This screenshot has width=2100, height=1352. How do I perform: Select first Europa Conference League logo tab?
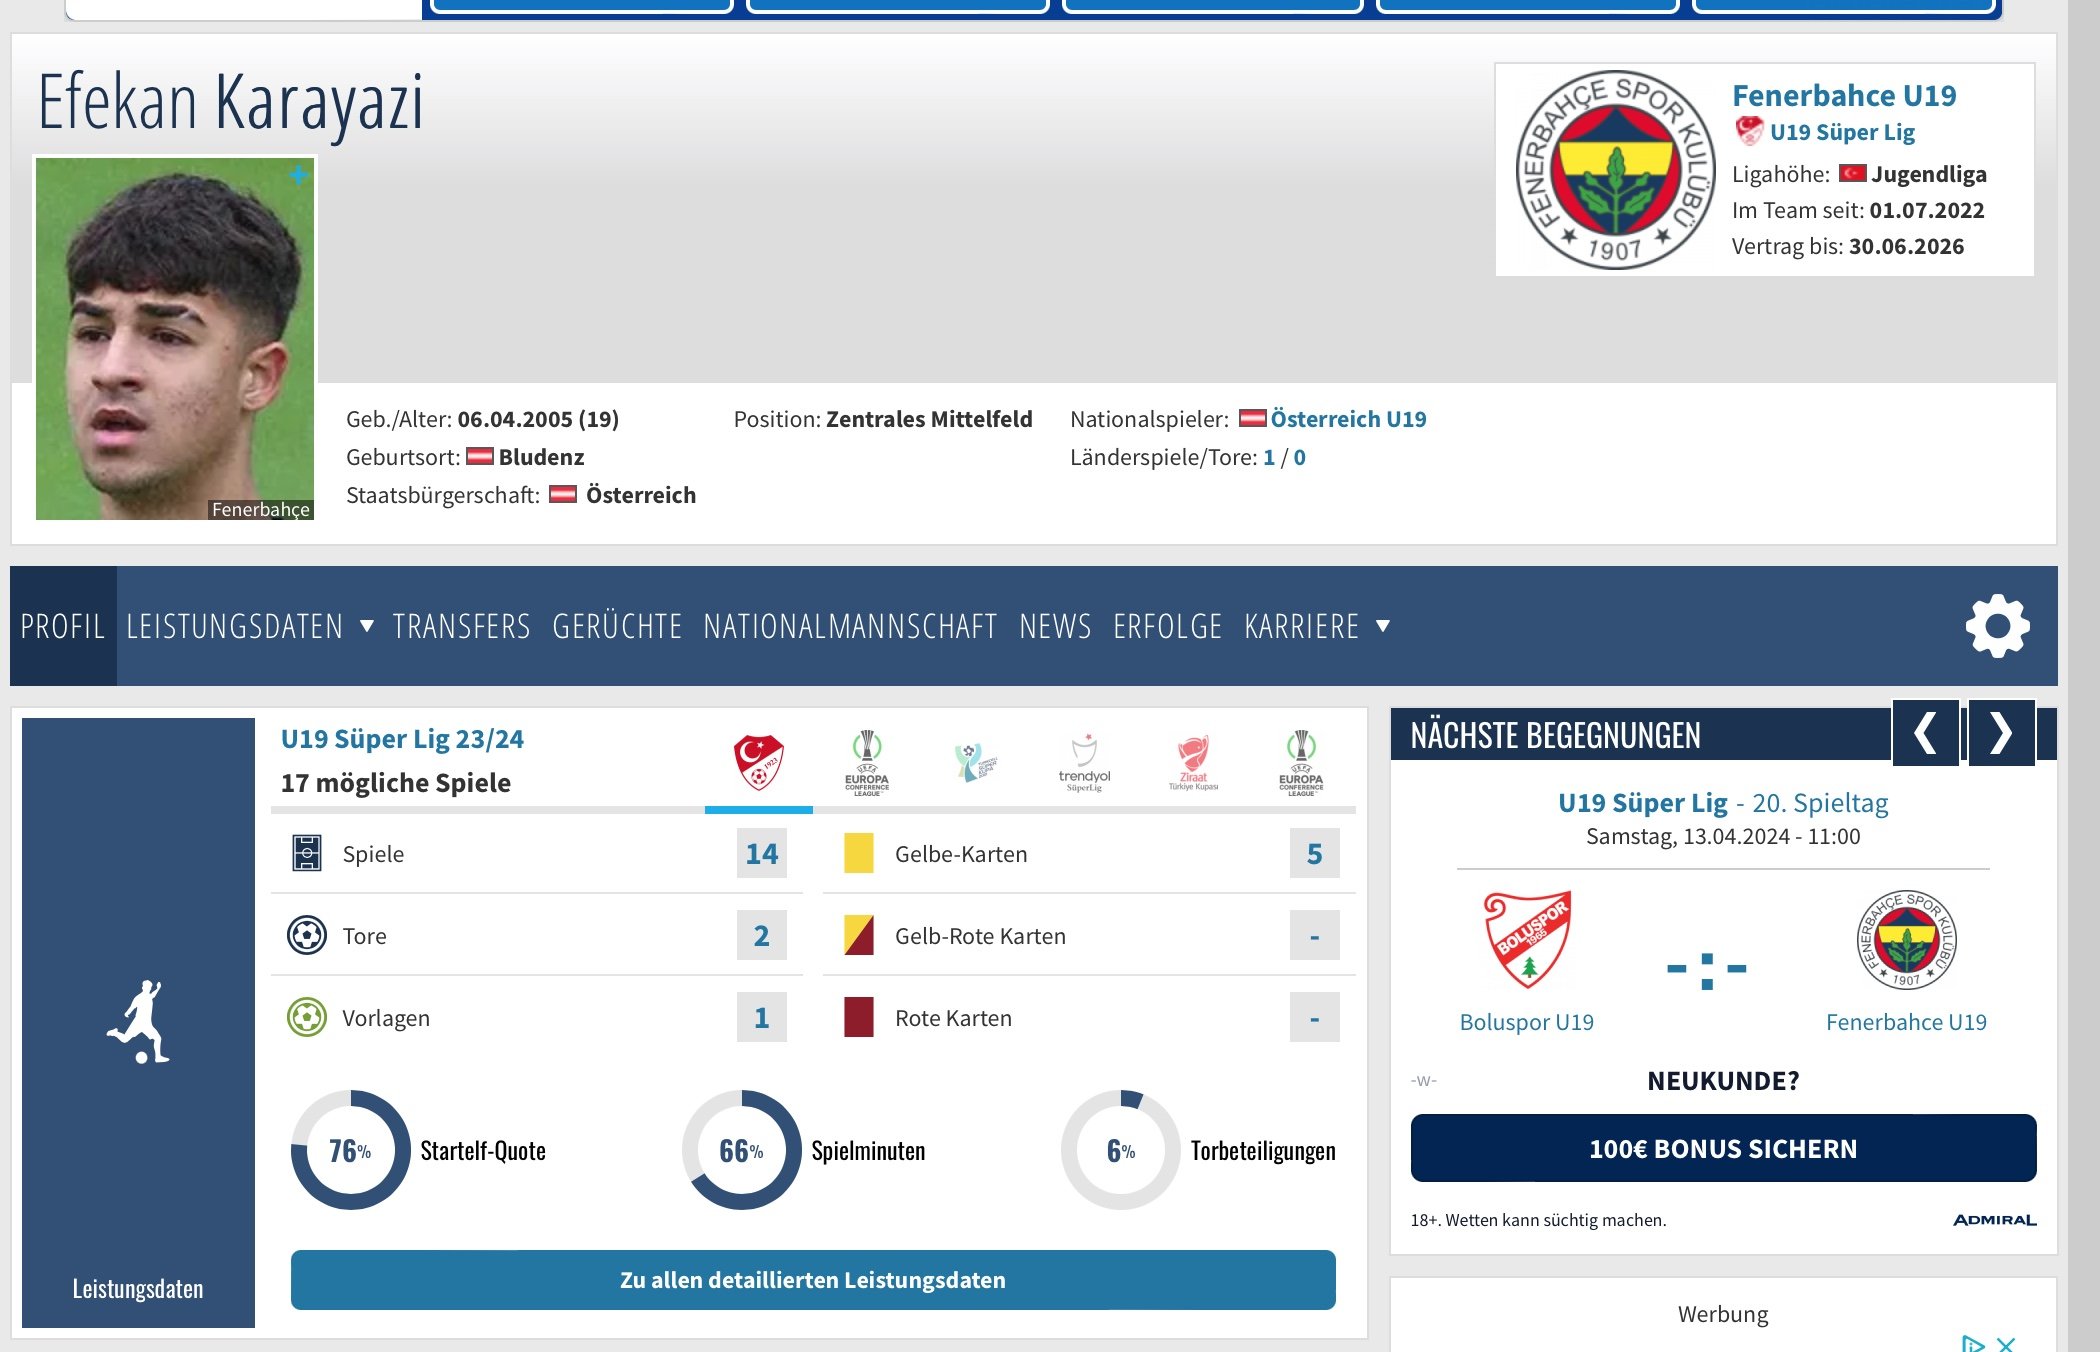click(867, 762)
